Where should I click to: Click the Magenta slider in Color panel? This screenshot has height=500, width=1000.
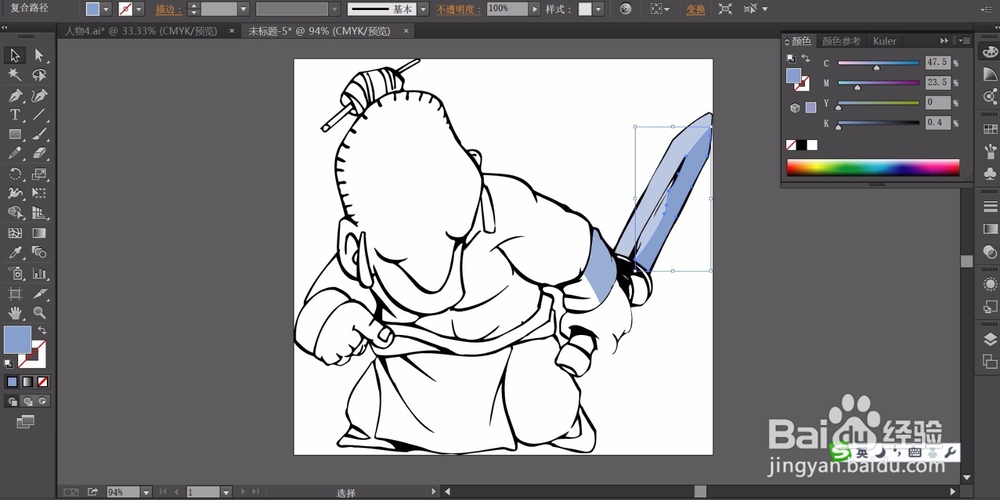tap(878, 83)
